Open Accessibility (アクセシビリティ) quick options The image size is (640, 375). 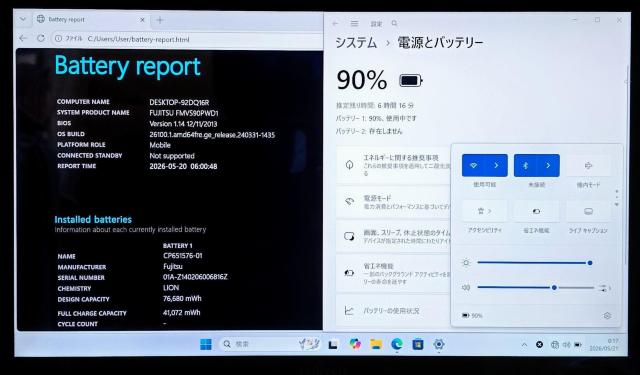[x=484, y=211]
